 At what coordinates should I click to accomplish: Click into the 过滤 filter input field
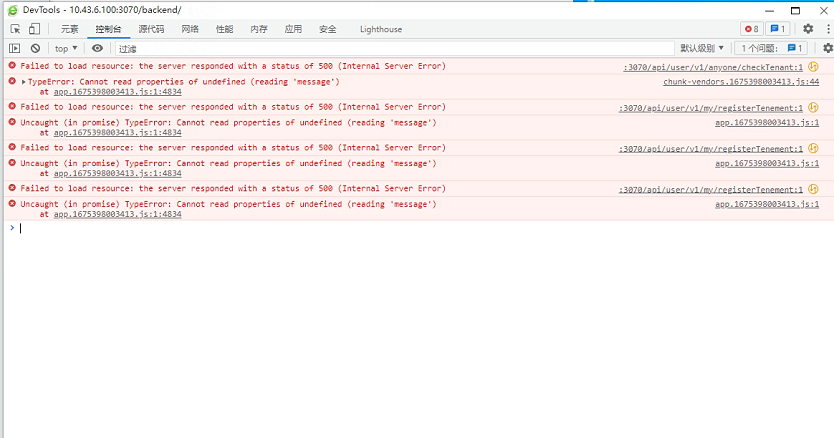coord(390,48)
